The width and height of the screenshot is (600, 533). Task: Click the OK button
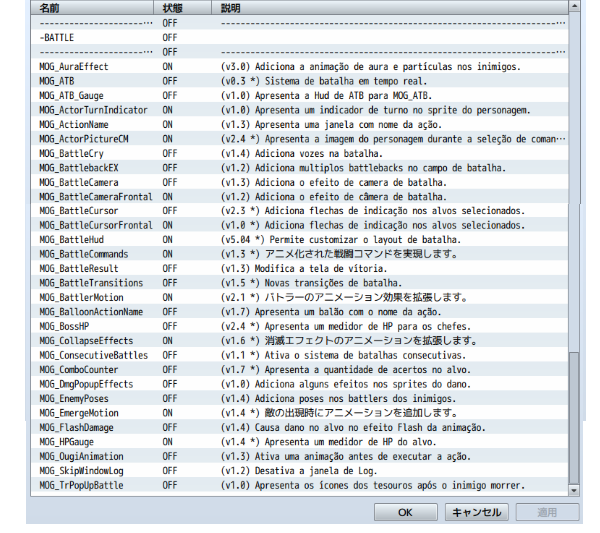point(405,512)
